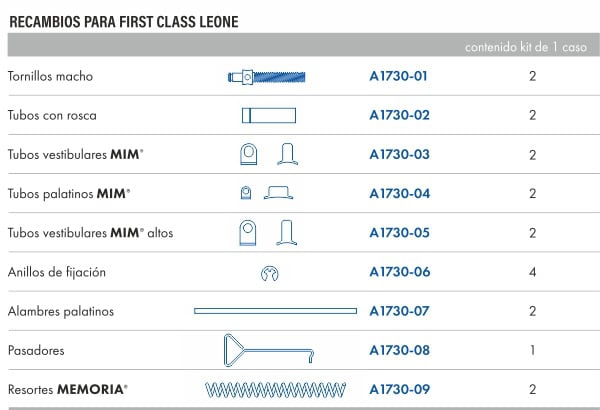Open product code A1730-02
Image resolution: width=600 pixels, height=410 pixels.
399,115
